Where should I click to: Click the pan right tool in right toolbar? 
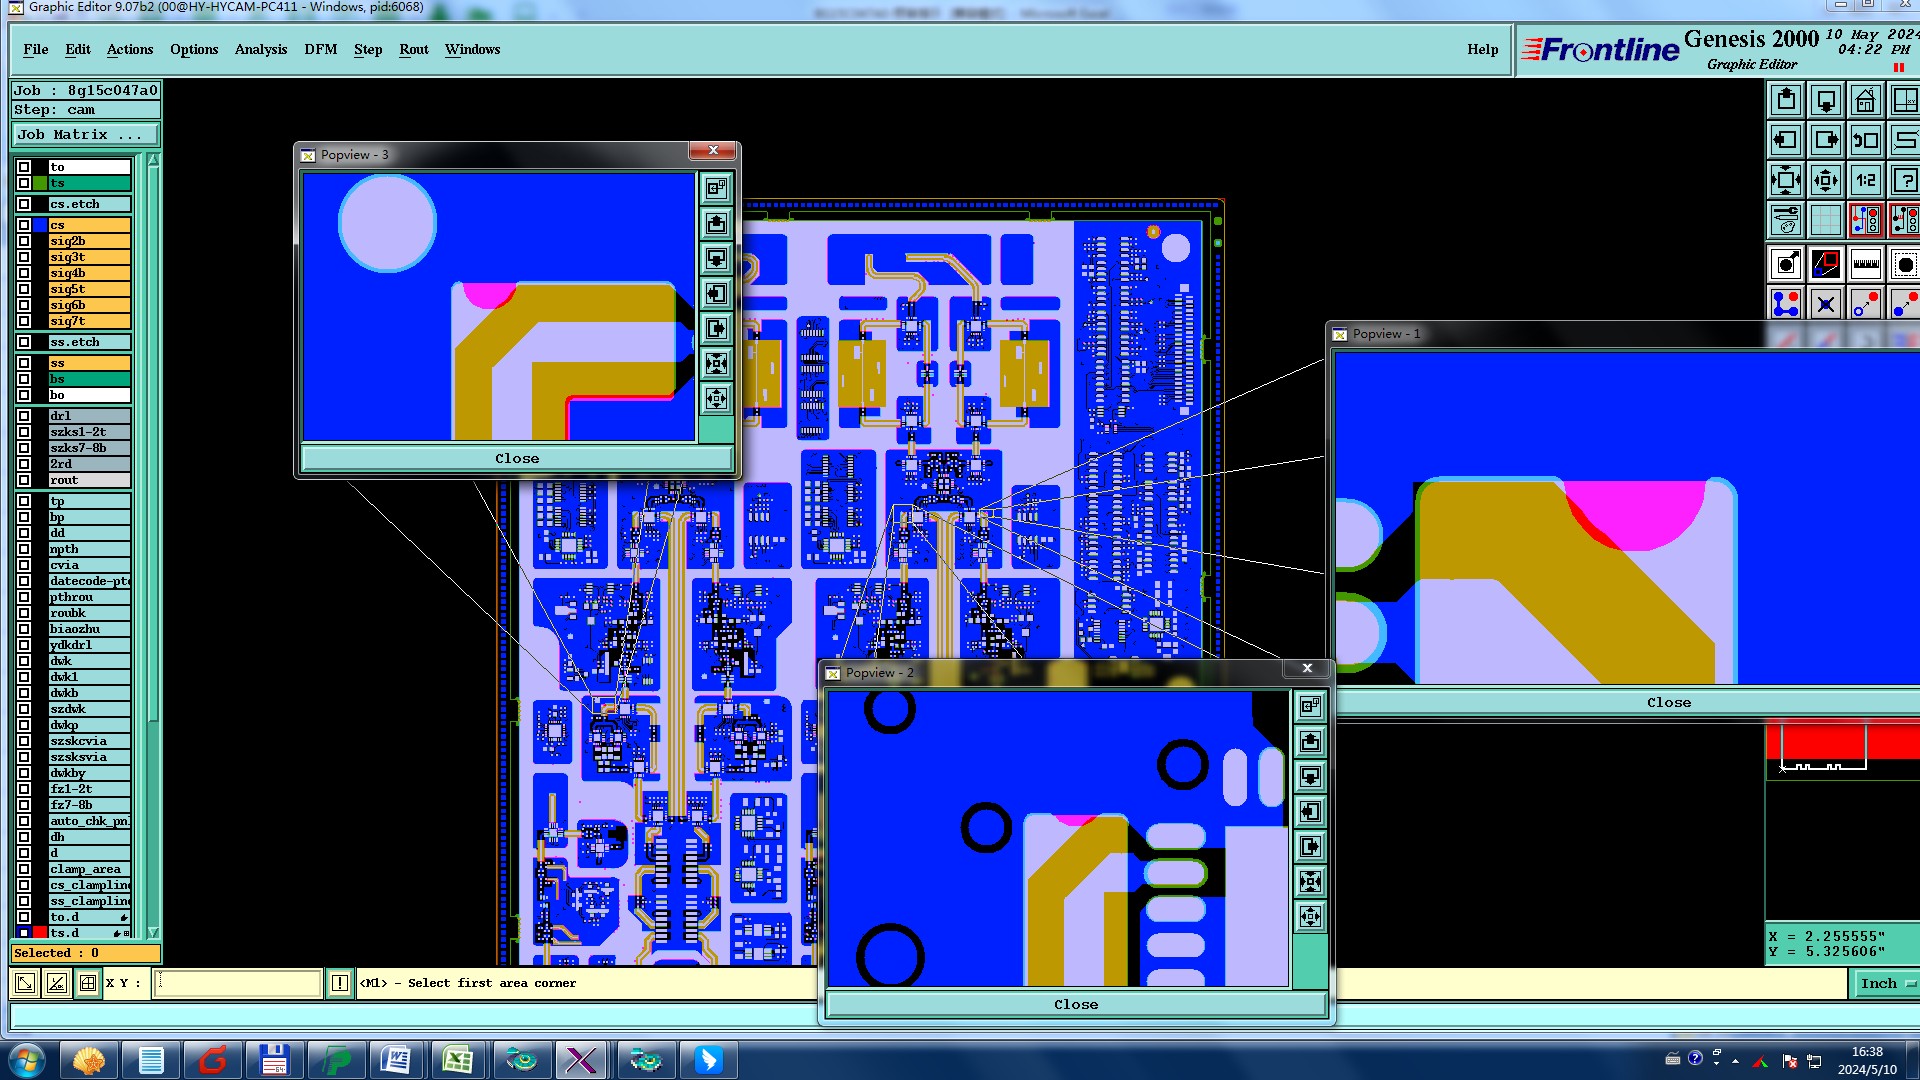1826,140
